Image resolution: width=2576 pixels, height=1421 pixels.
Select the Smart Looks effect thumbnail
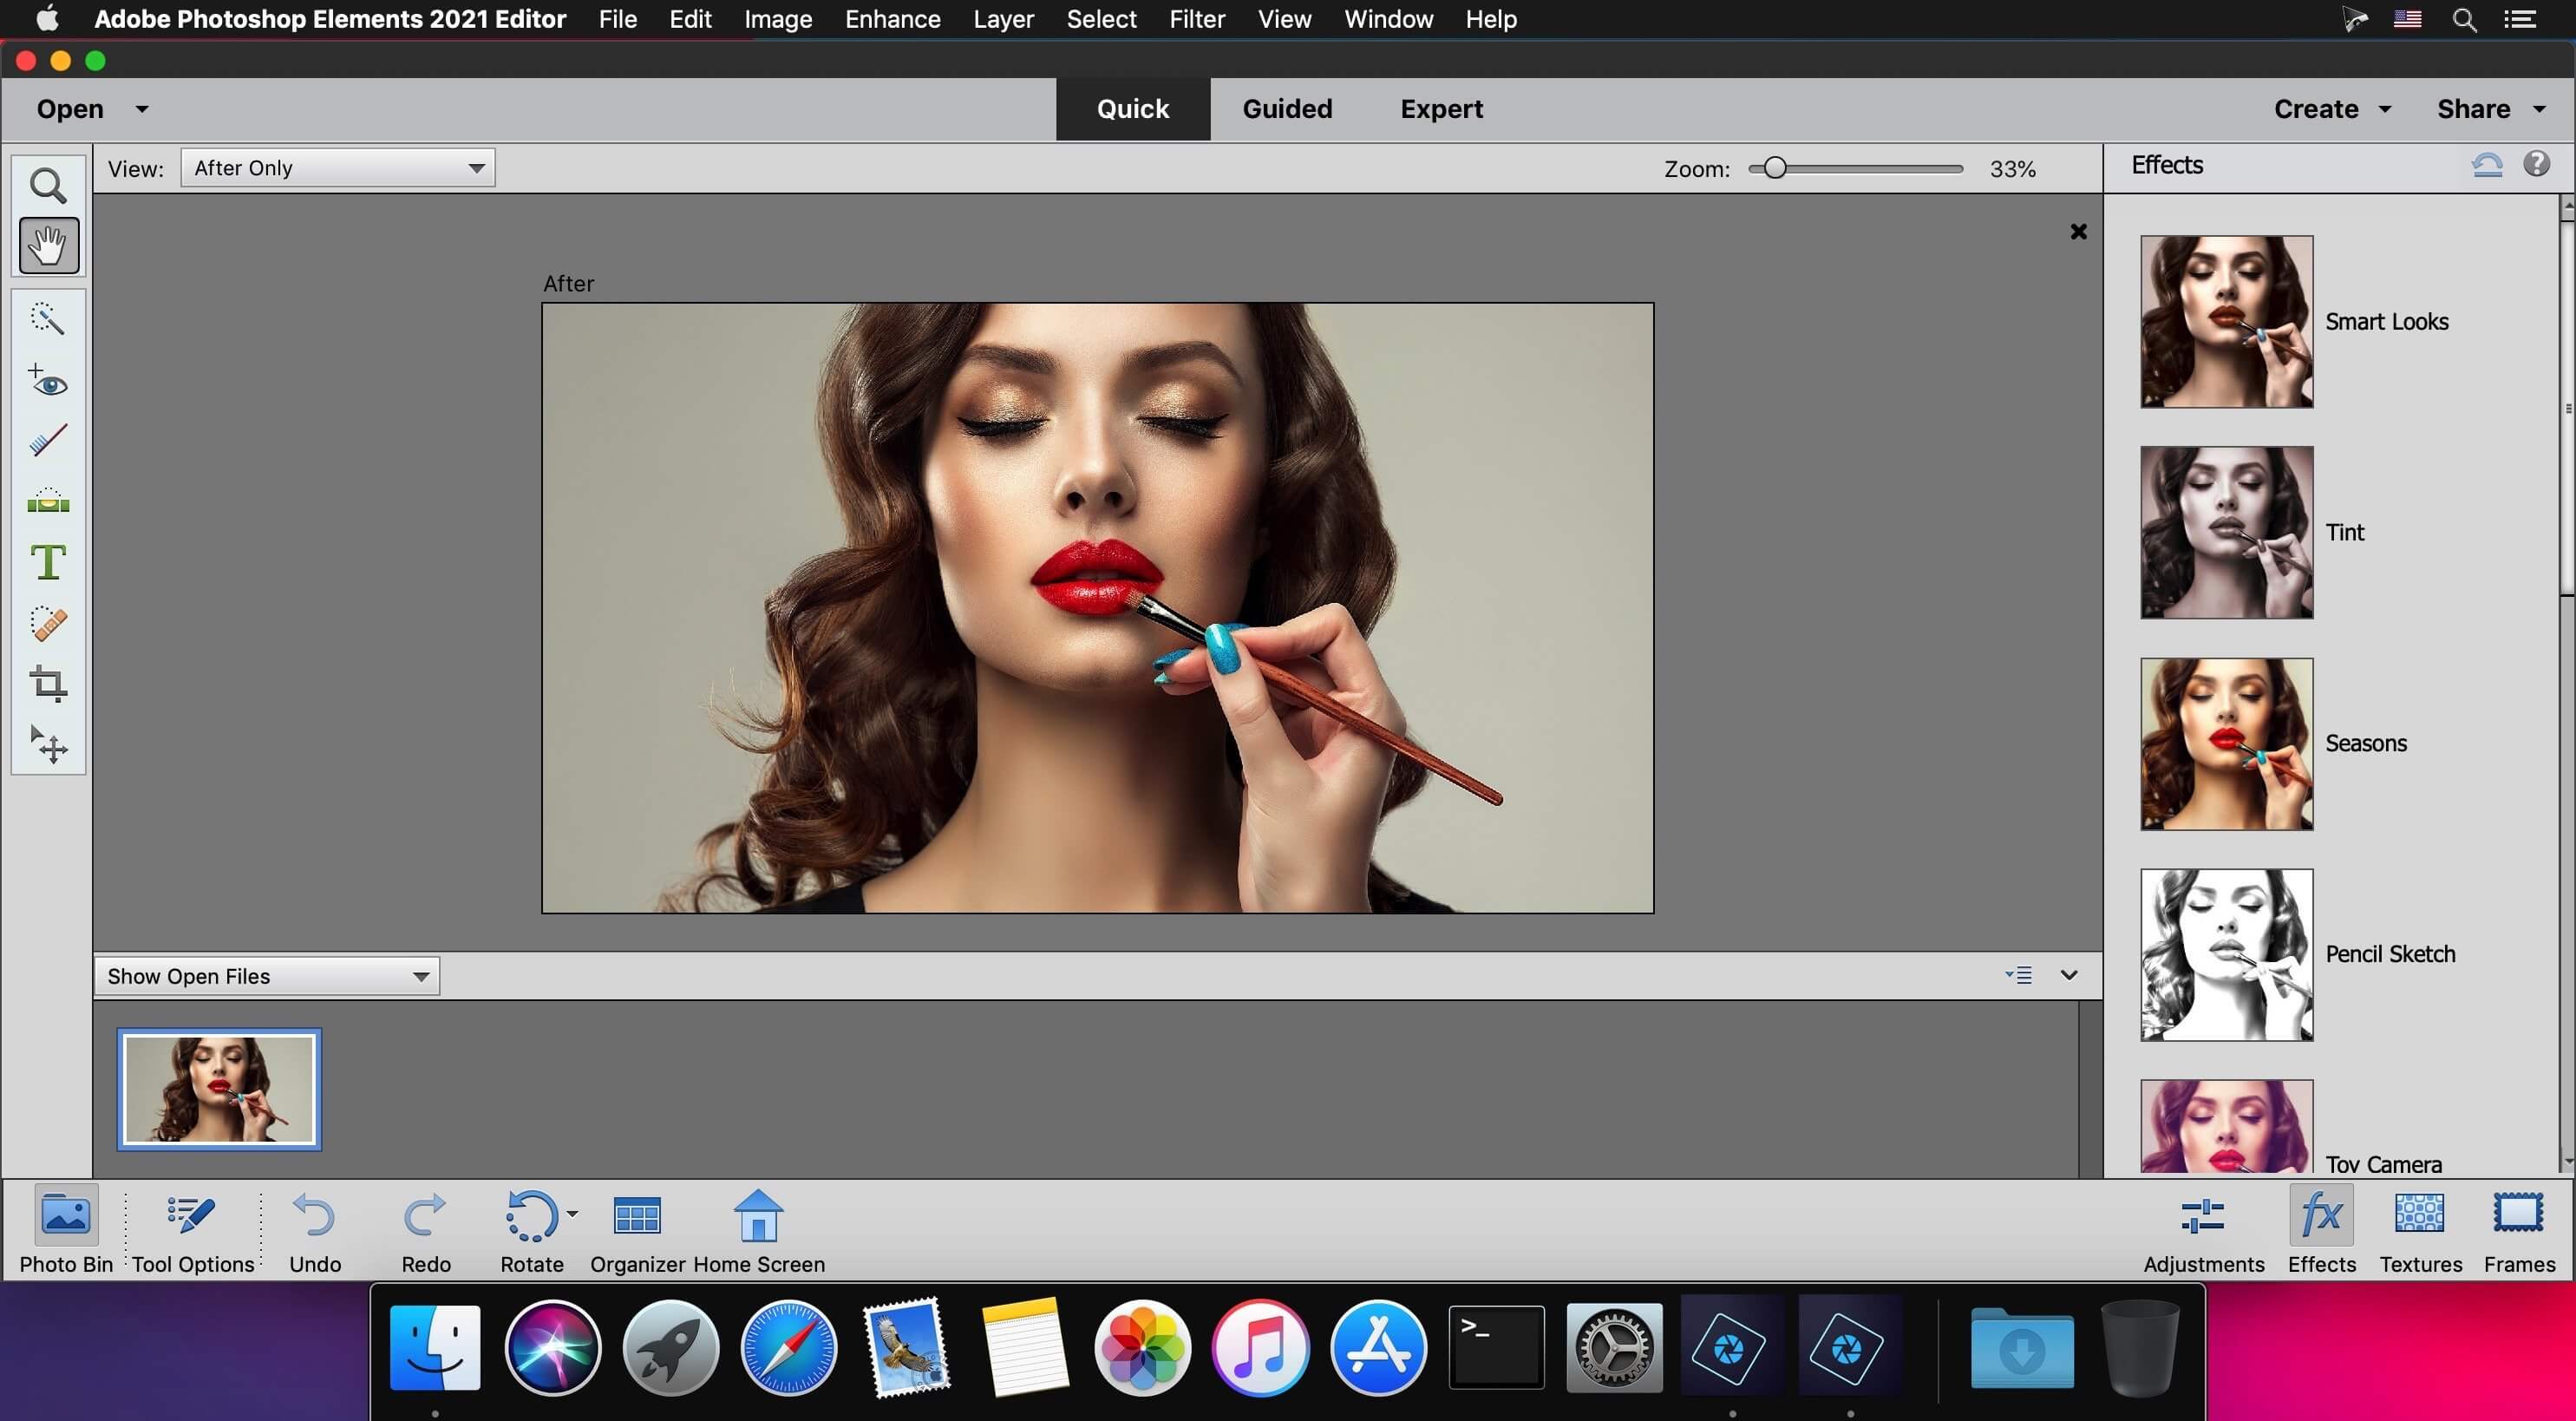pos(2225,320)
